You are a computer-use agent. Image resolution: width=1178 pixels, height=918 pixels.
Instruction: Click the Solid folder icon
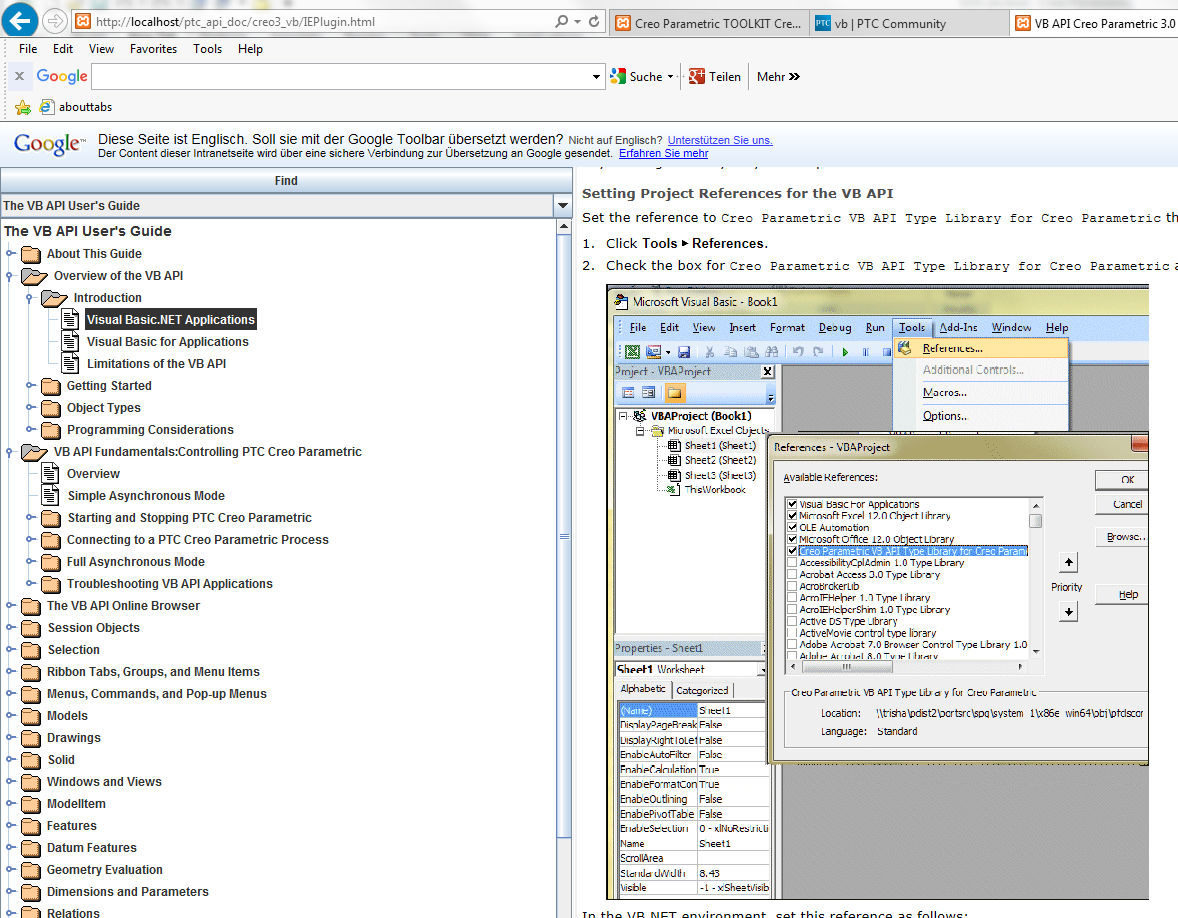[31, 759]
